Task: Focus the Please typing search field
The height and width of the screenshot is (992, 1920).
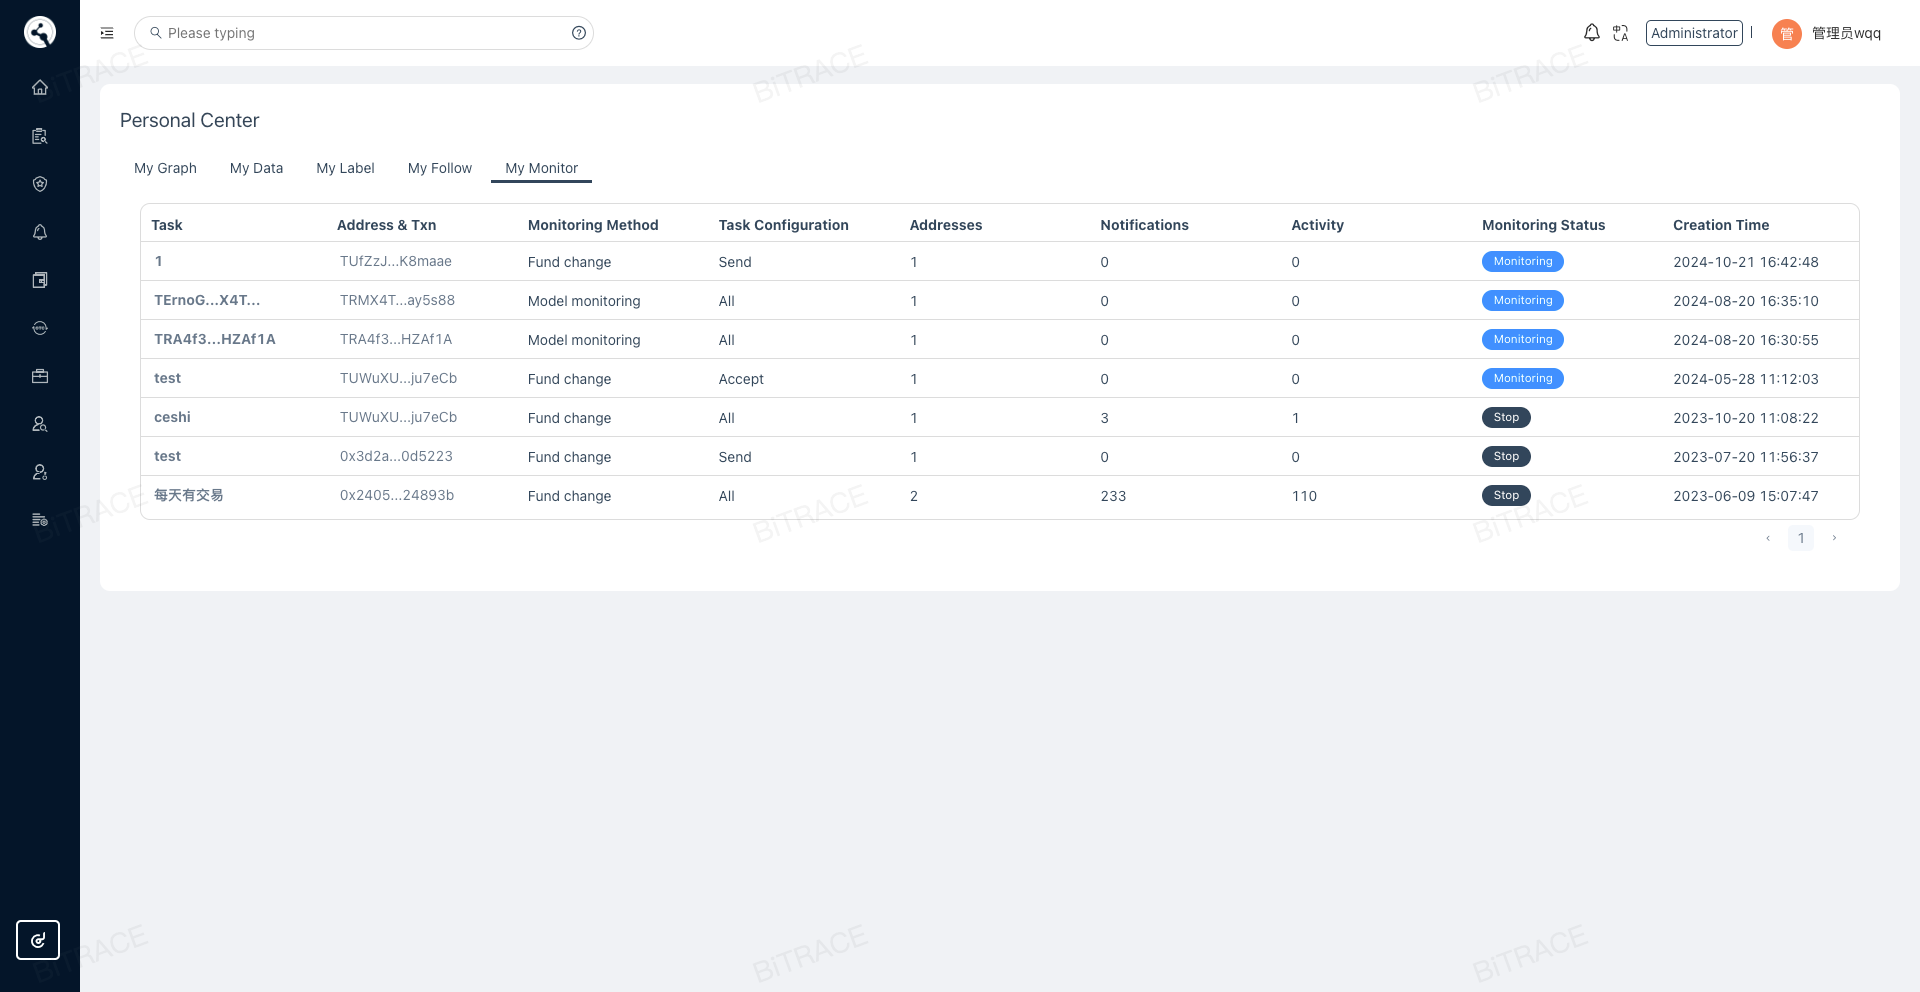Action: click(x=364, y=33)
